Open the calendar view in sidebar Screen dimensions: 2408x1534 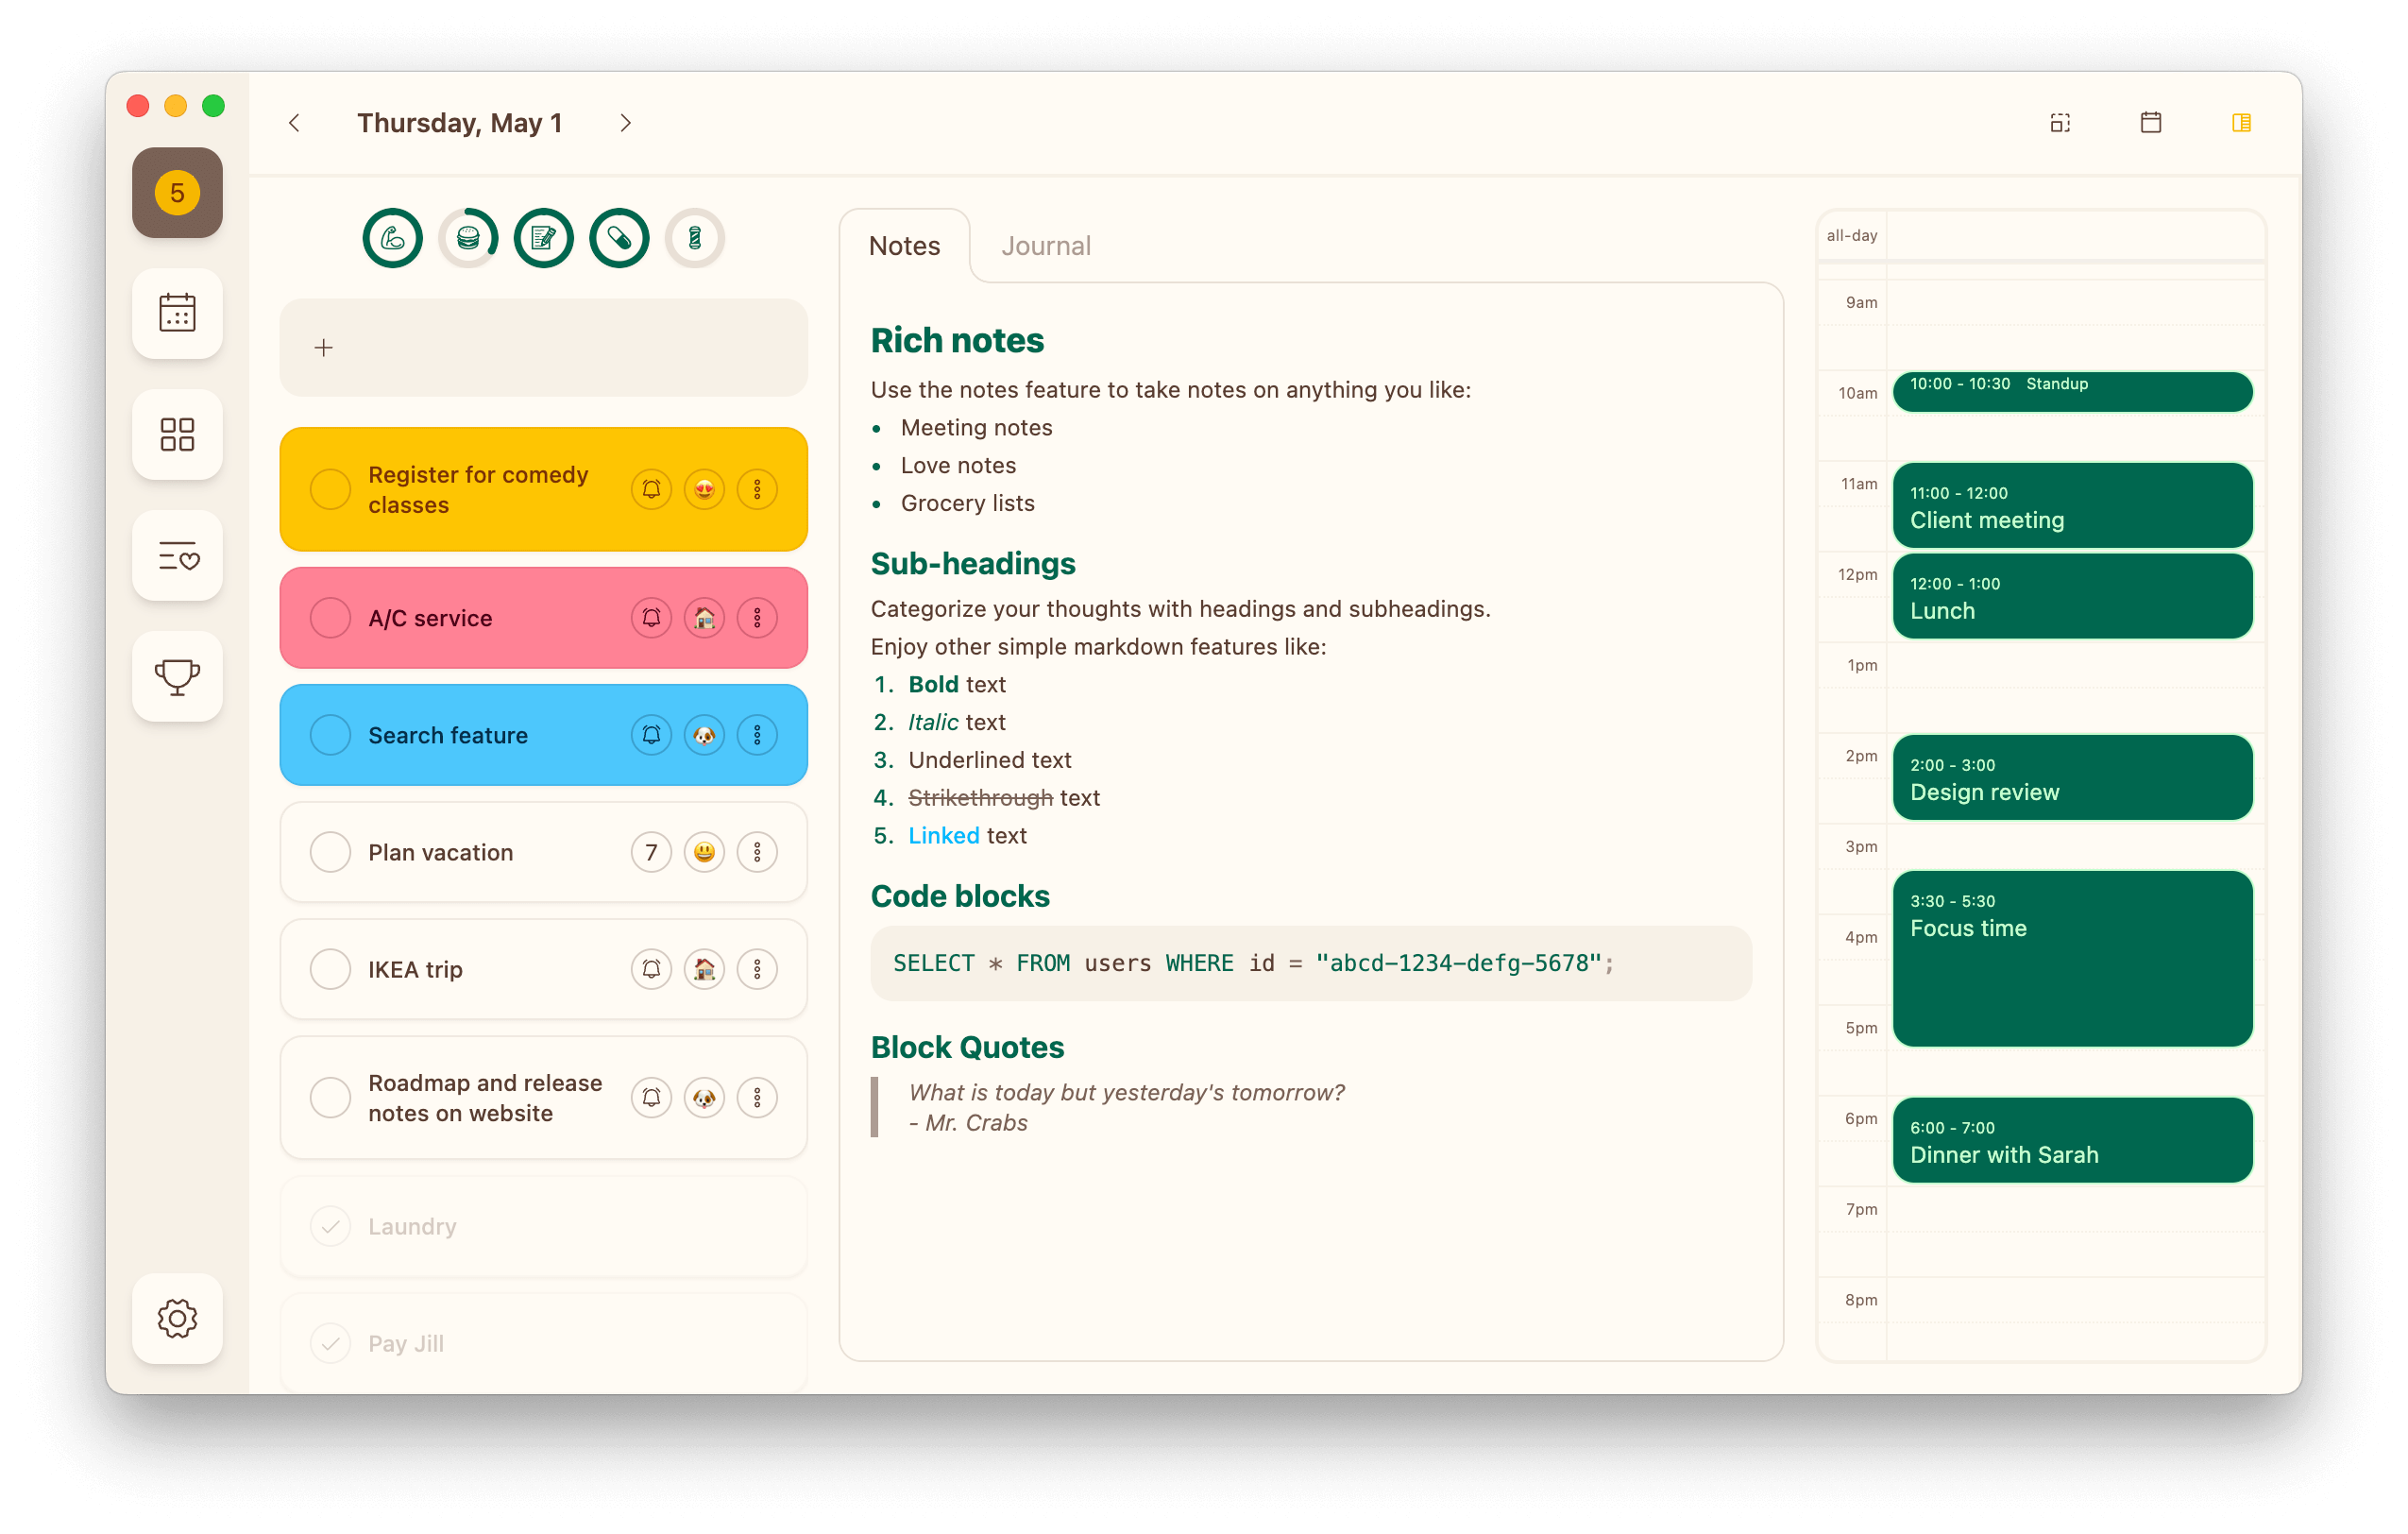click(177, 313)
